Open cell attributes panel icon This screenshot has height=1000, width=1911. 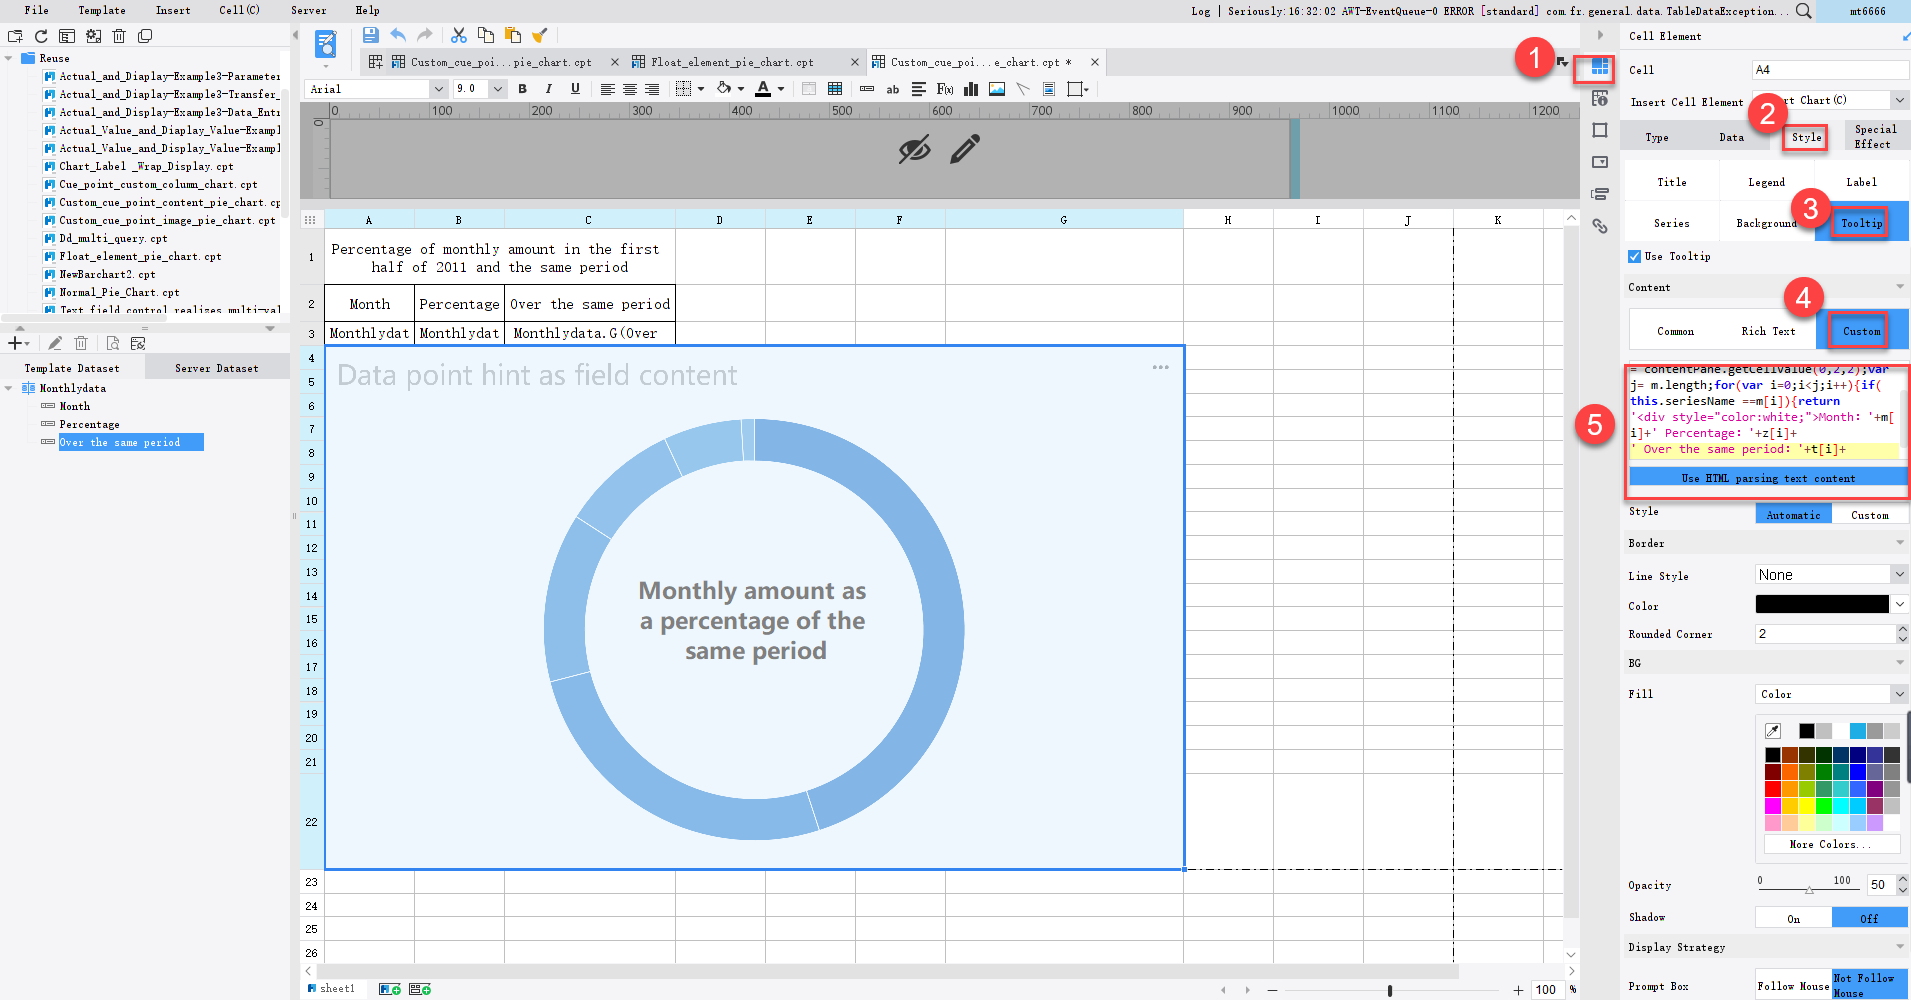point(1600,98)
